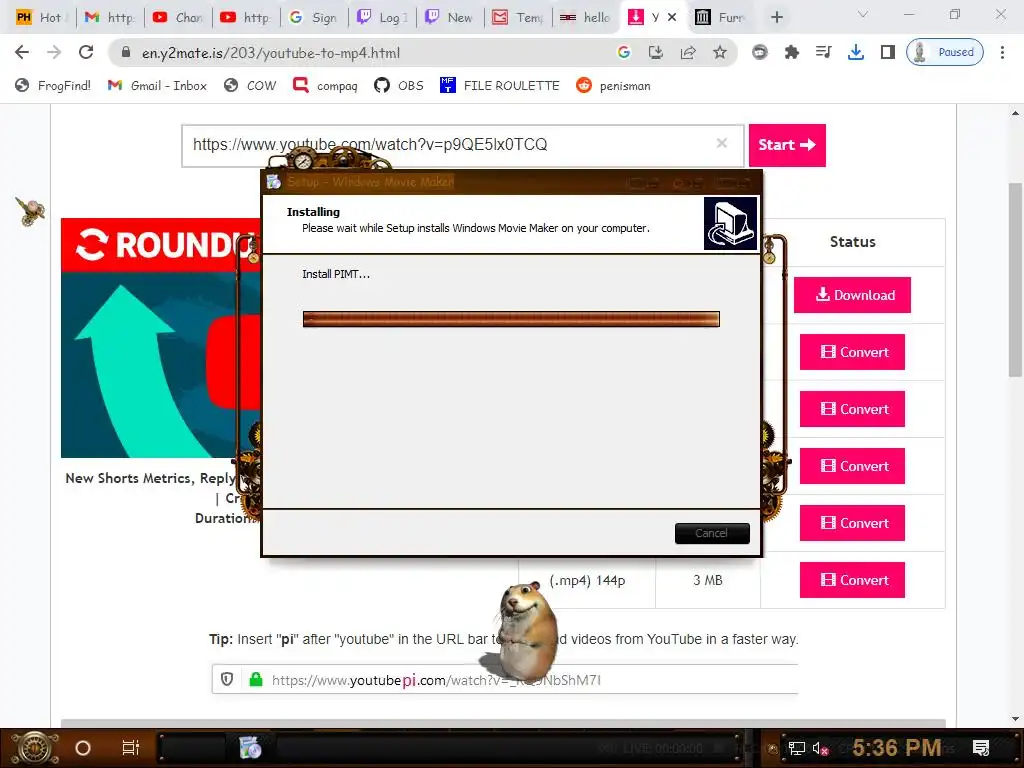
Task: Click the pink Download button
Action: click(852, 295)
